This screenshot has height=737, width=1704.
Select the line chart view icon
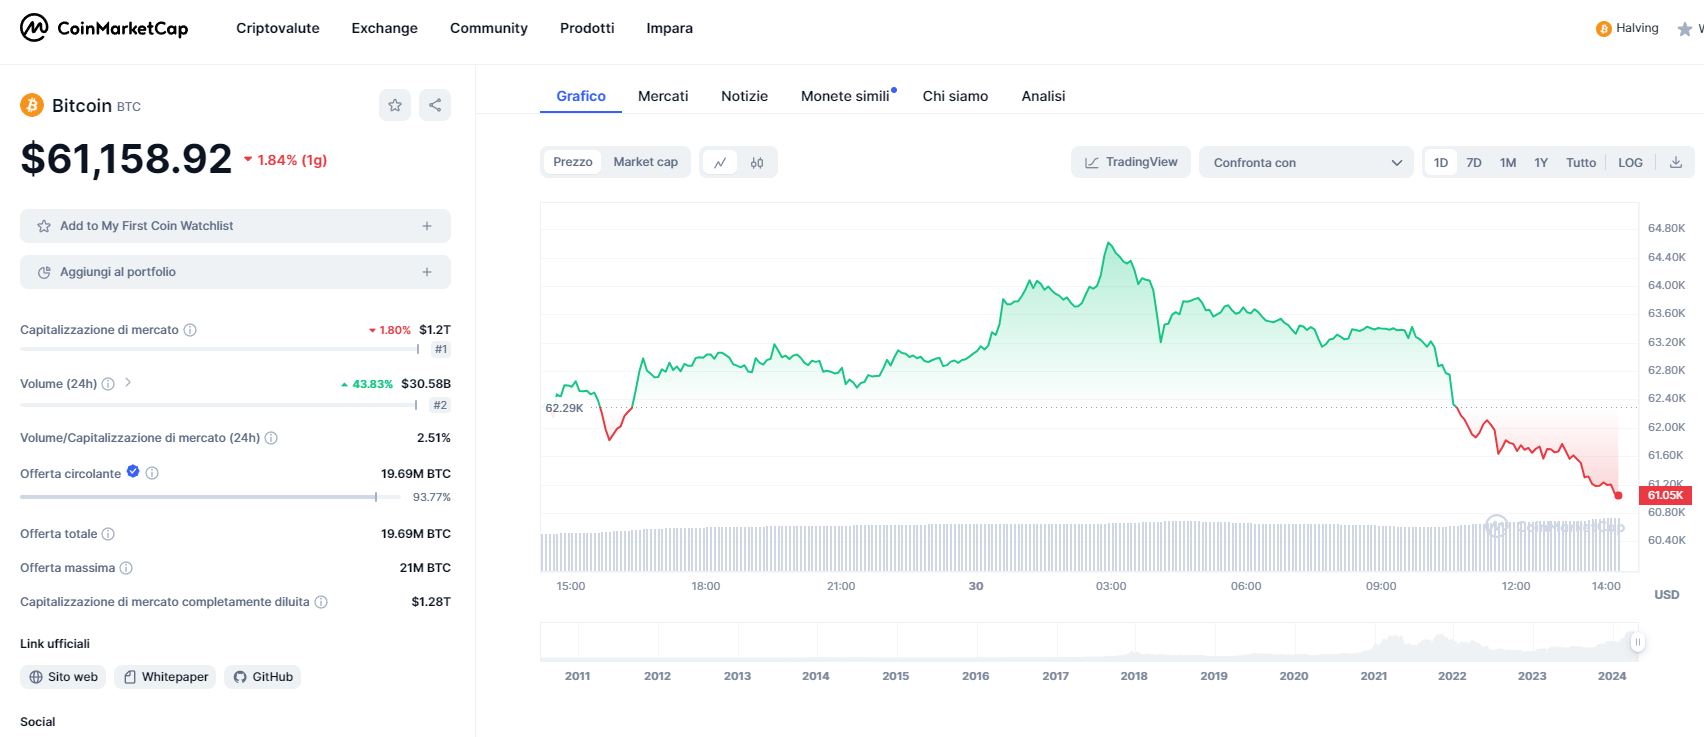(720, 162)
